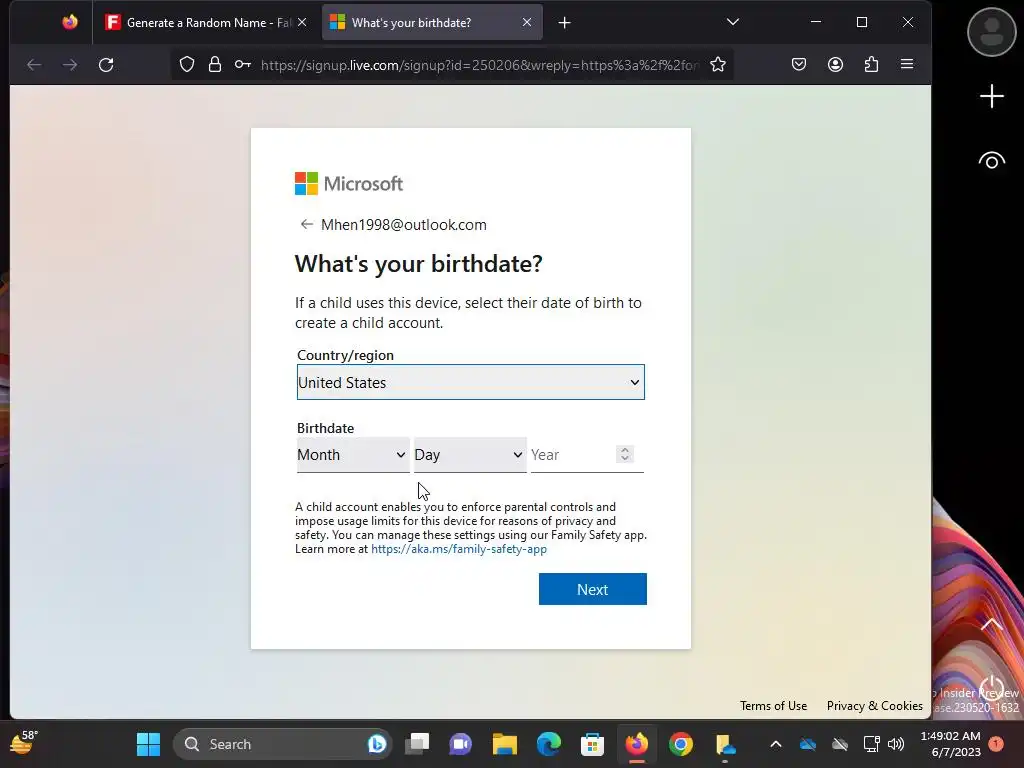Open the Windows Start menu
The width and height of the screenshot is (1024, 768).
148,744
